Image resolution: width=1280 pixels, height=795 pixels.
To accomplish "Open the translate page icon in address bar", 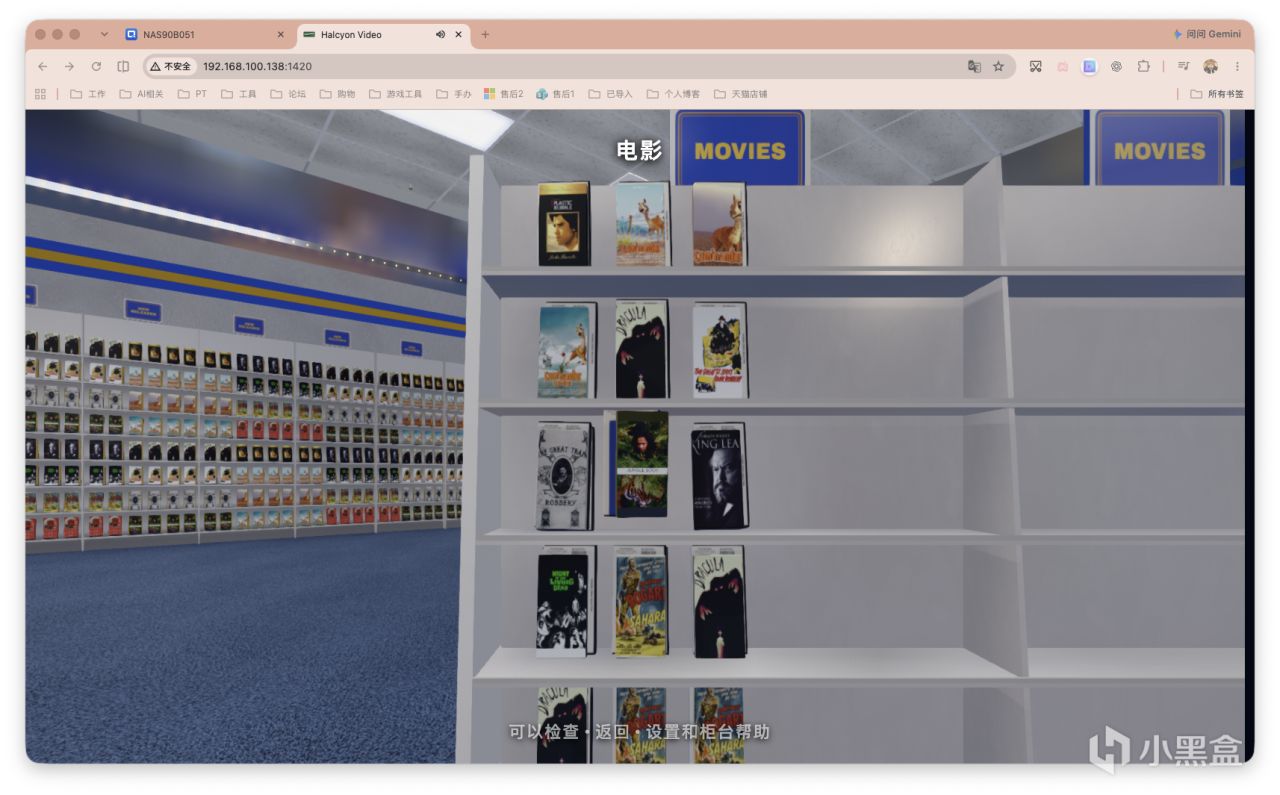I will 974,66.
